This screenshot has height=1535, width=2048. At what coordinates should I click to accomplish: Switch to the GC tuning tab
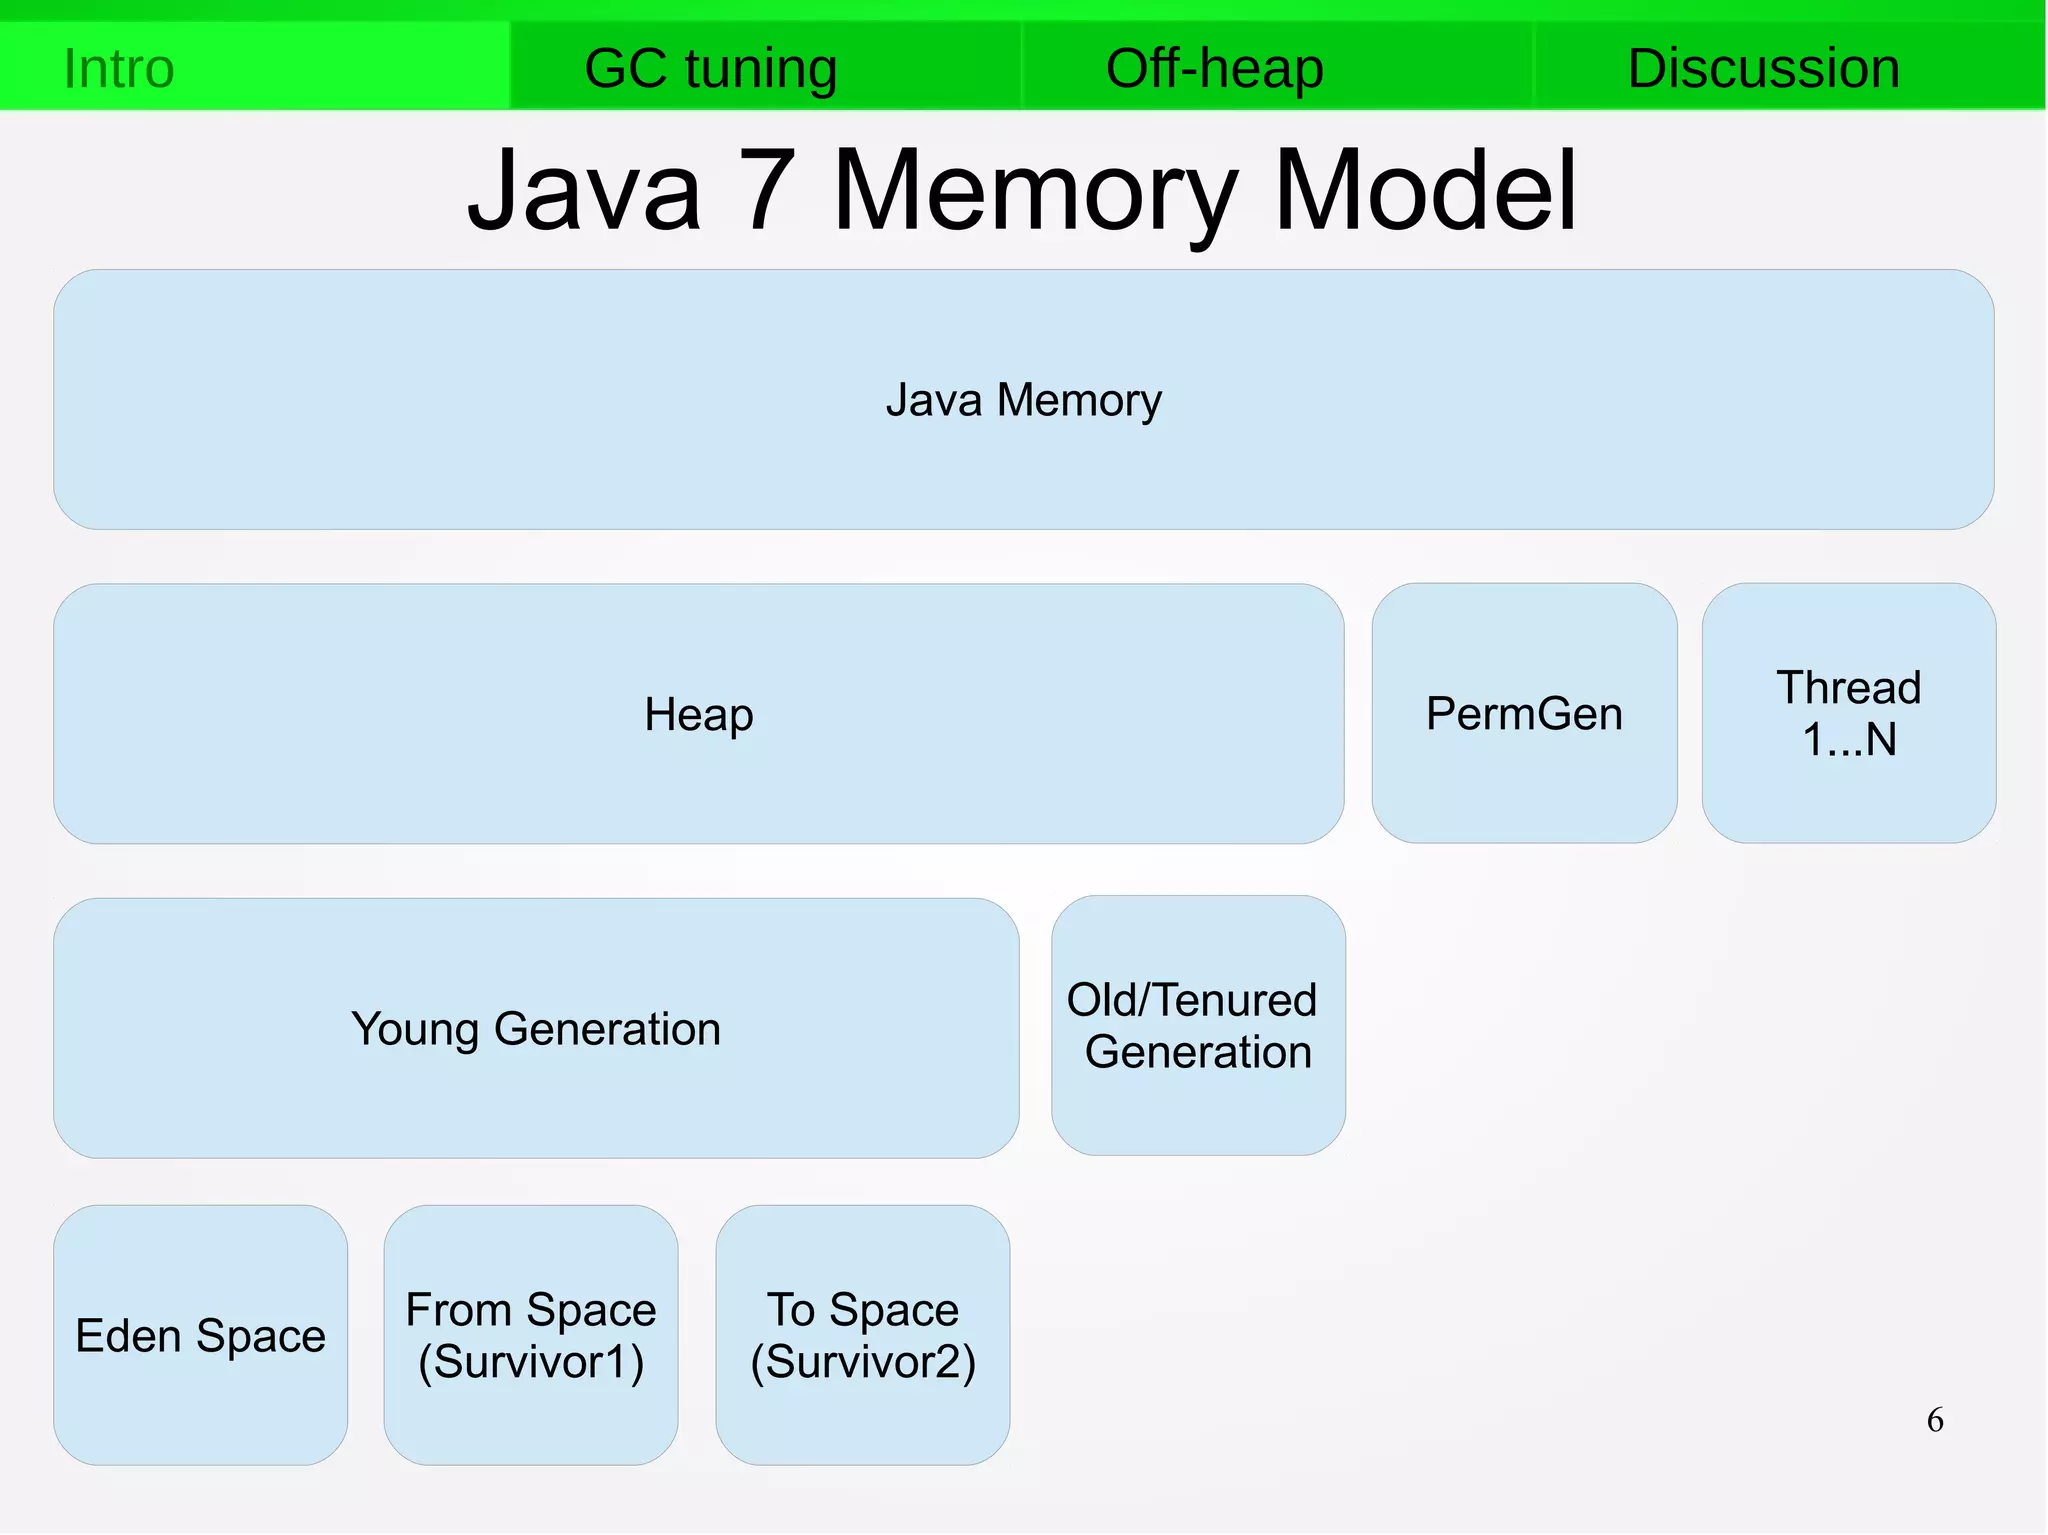710,68
